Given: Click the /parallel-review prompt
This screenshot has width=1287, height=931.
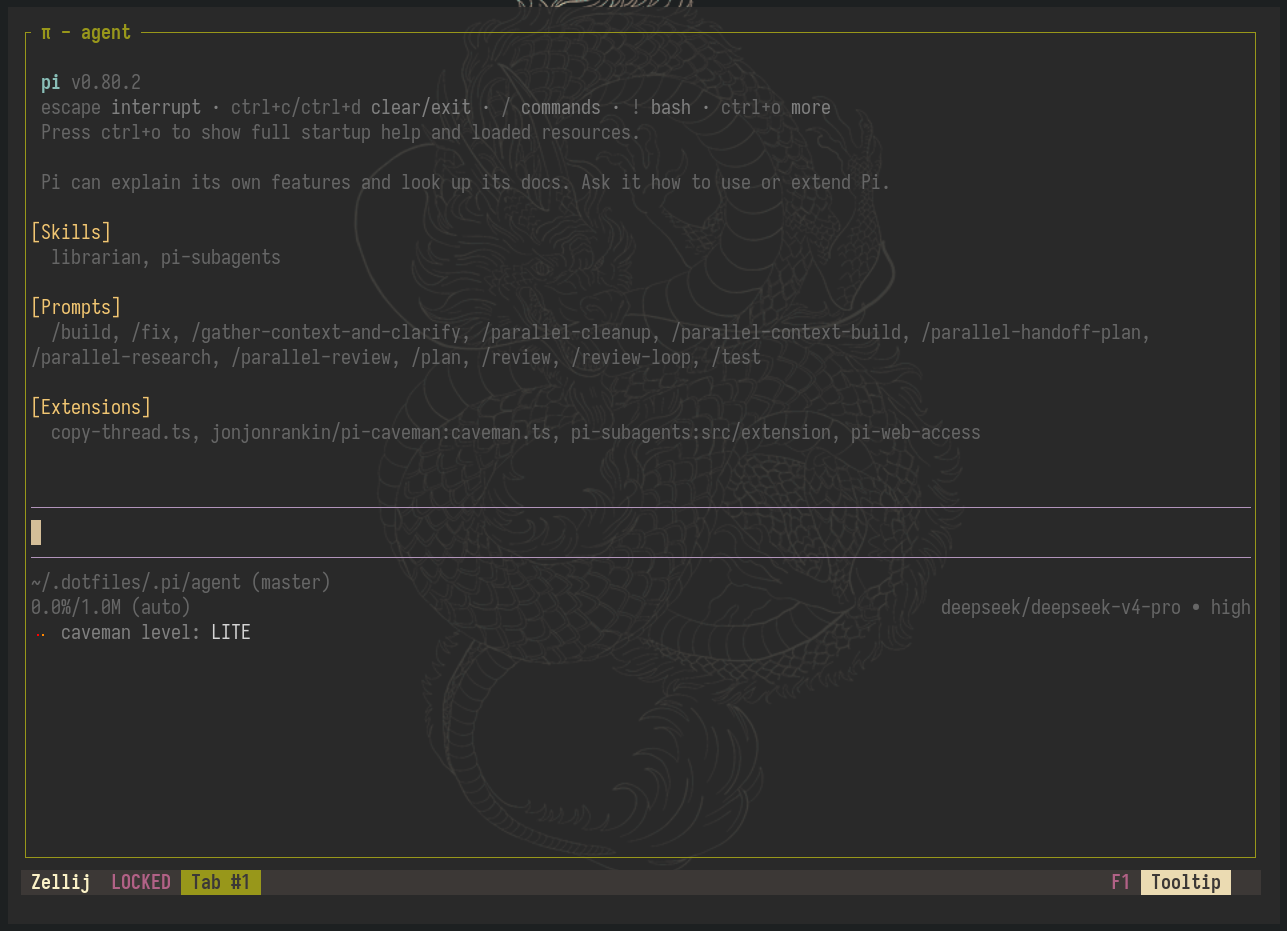Looking at the screenshot, I should point(311,357).
